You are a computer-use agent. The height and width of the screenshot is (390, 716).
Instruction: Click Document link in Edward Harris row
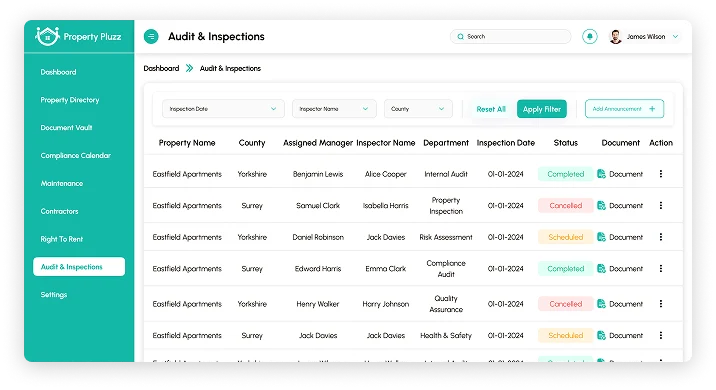626,269
